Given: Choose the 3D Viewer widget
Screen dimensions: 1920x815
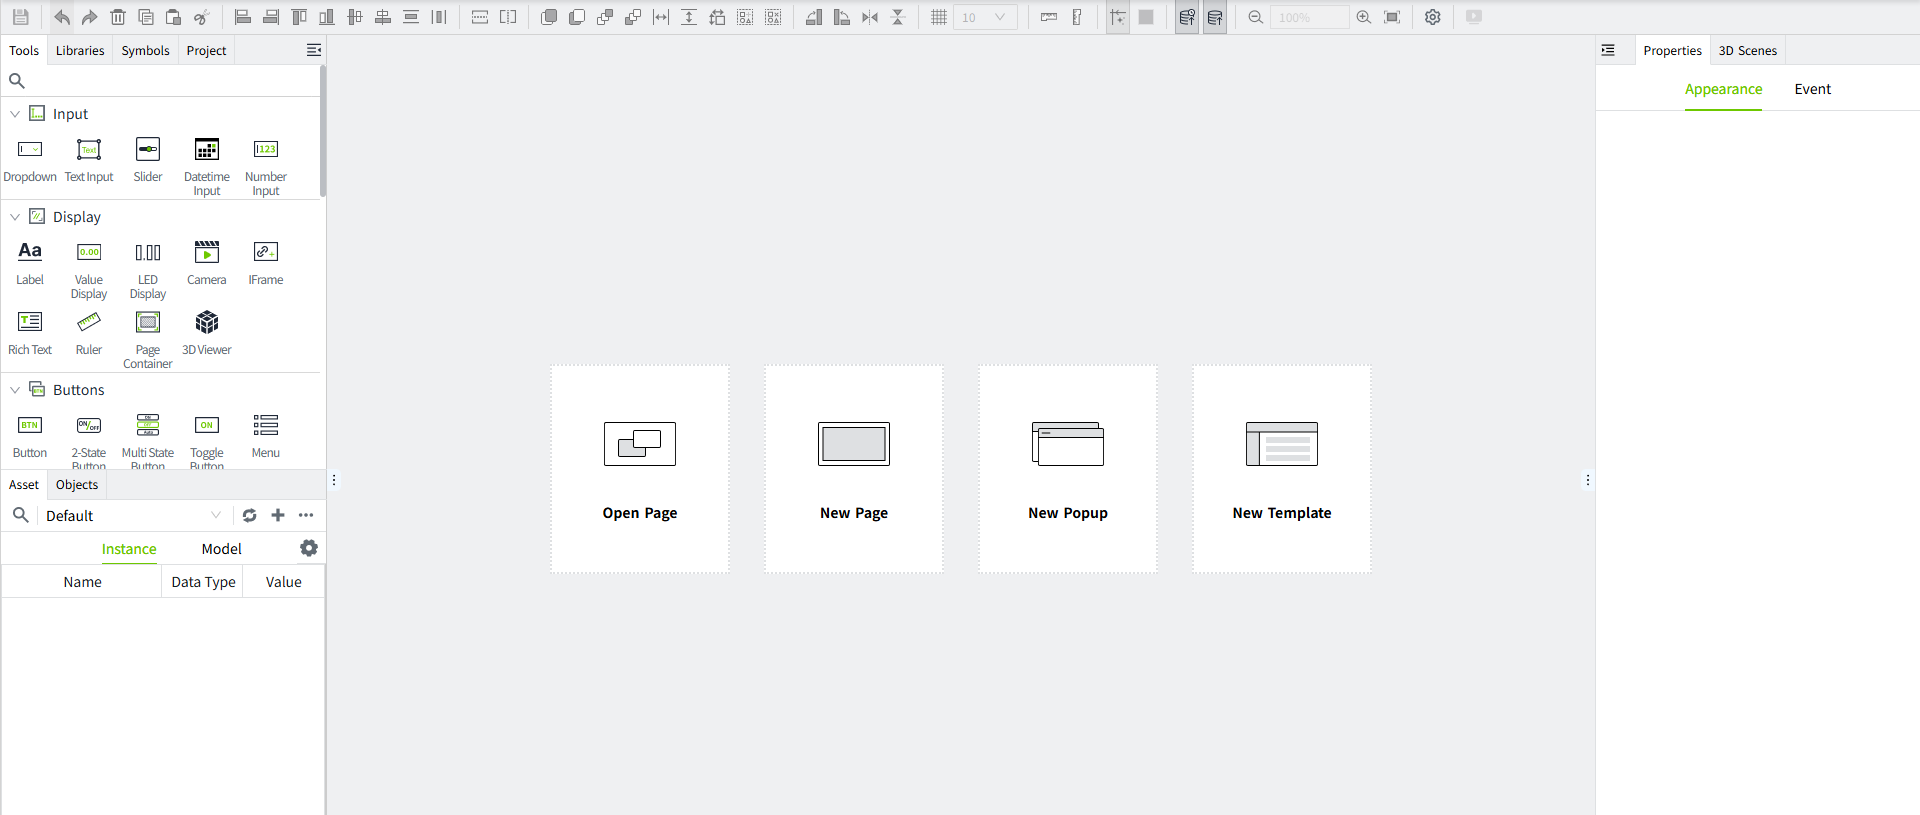Looking at the screenshot, I should click(x=207, y=332).
